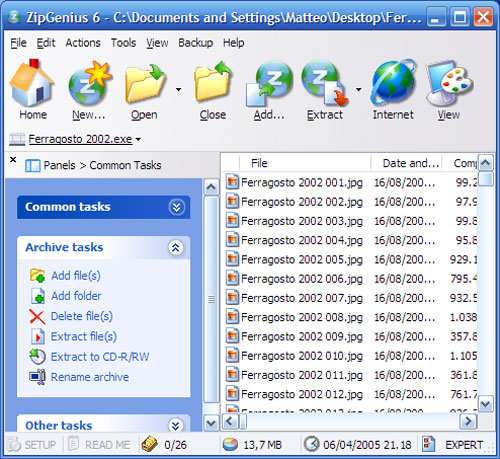Open the View menu
Viewport: 500px width, 459px height.
pyautogui.click(x=157, y=43)
